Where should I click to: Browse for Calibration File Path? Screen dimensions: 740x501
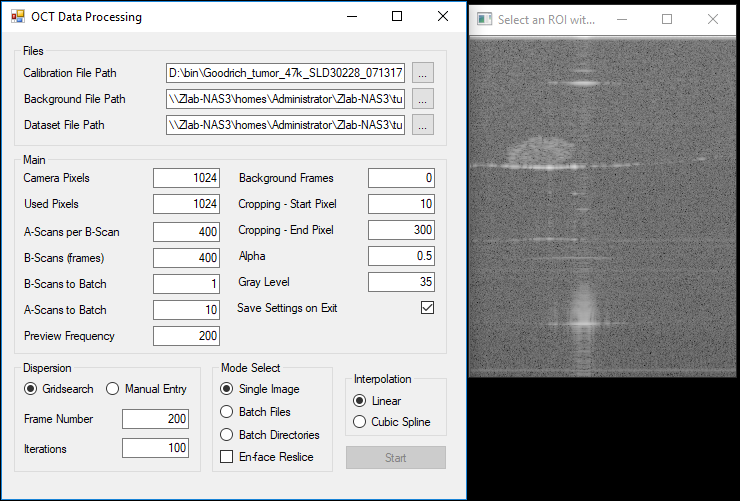[423, 73]
